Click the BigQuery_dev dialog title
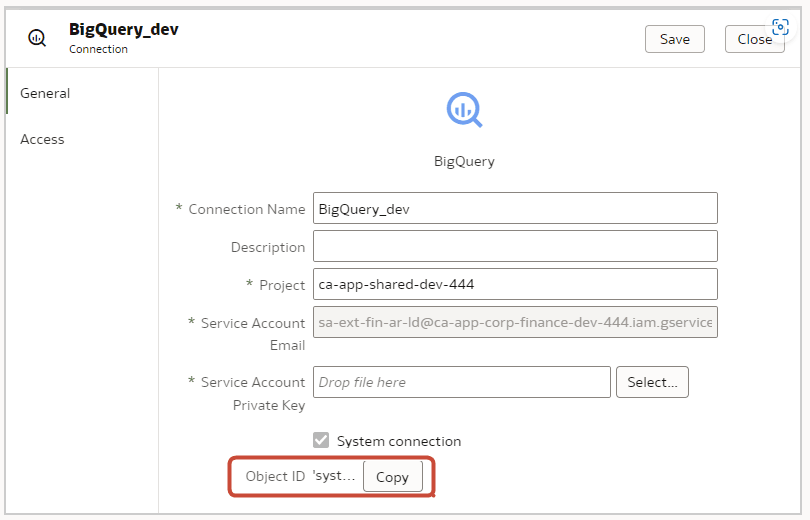This screenshot has height=520, width=810. pos(123,30)
